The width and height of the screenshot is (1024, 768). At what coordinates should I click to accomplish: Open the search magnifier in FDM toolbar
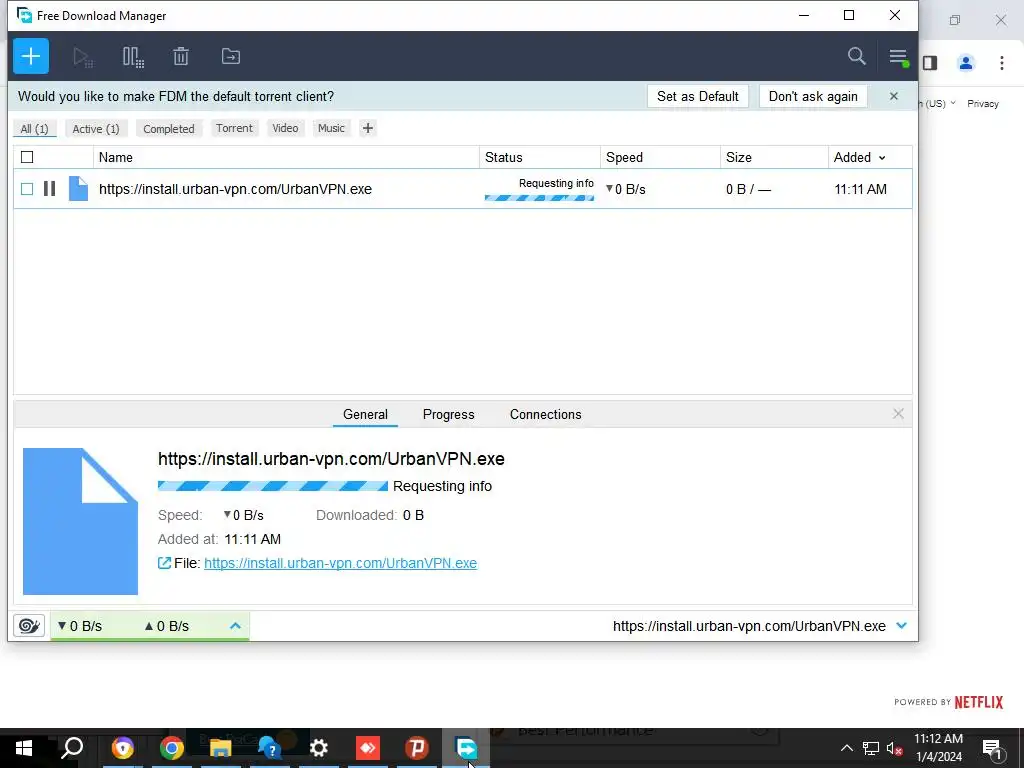coord(857,56)
